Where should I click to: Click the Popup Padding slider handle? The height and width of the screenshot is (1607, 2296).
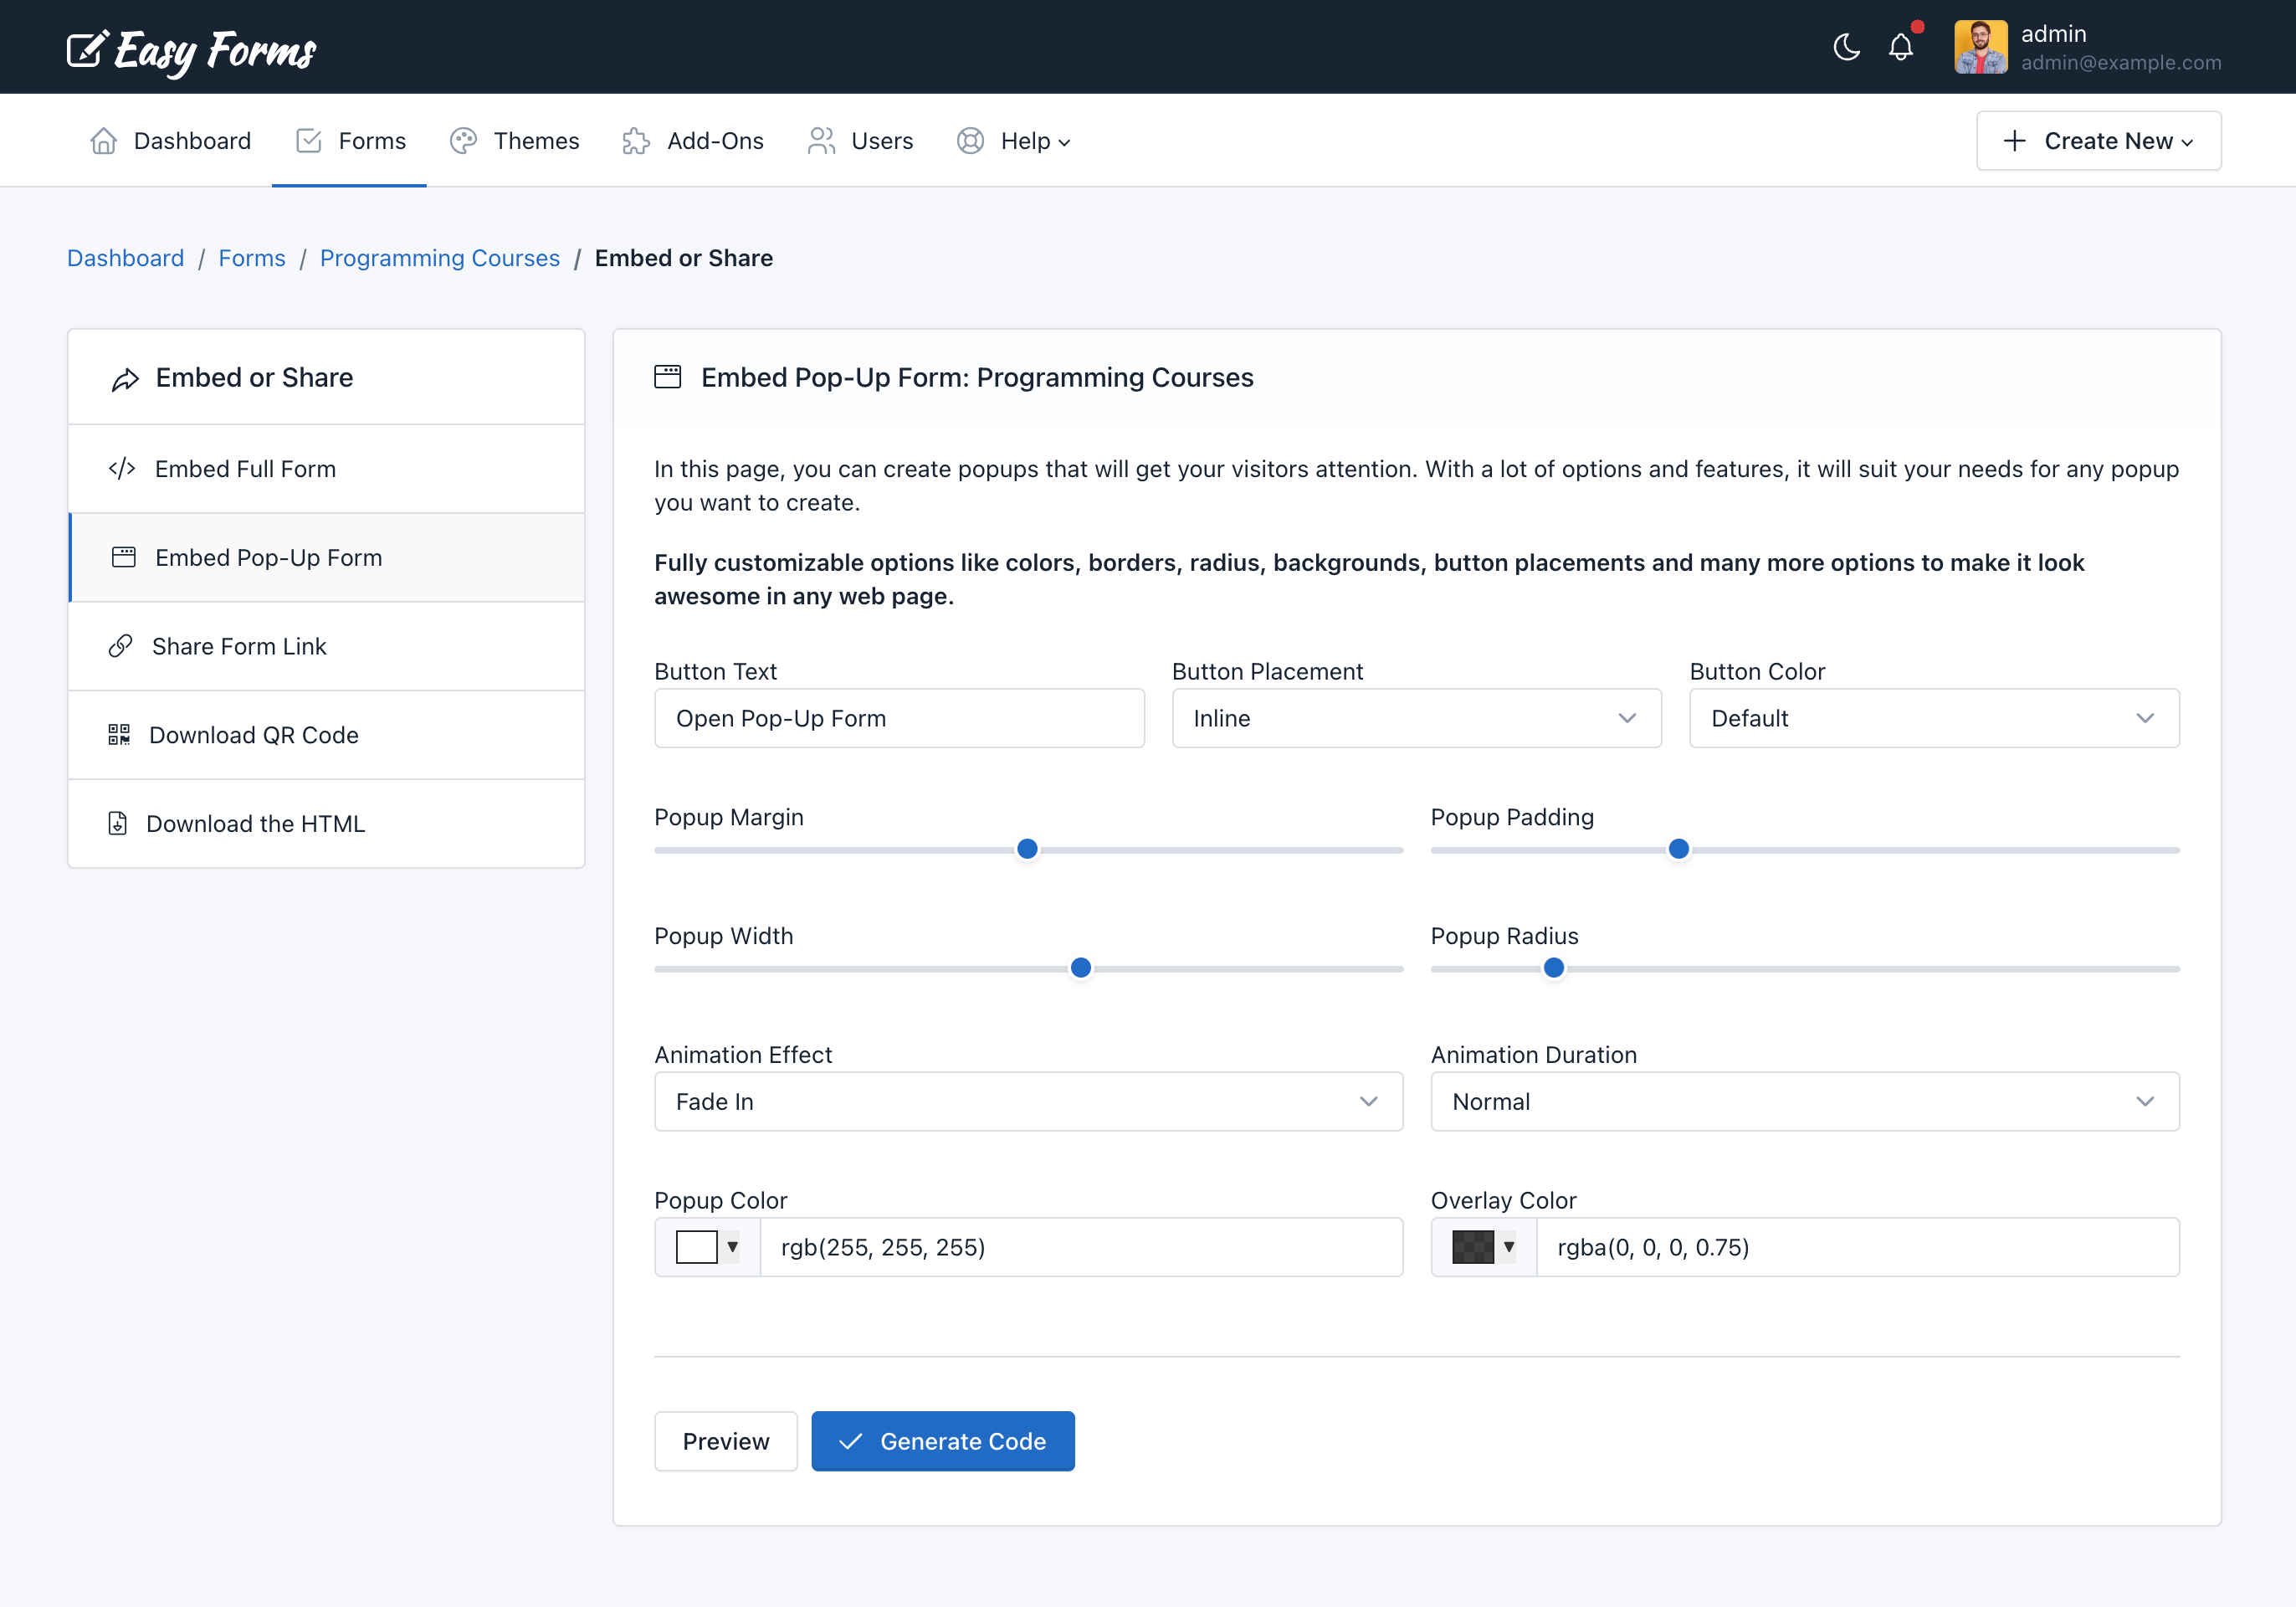coord(1679,849)
